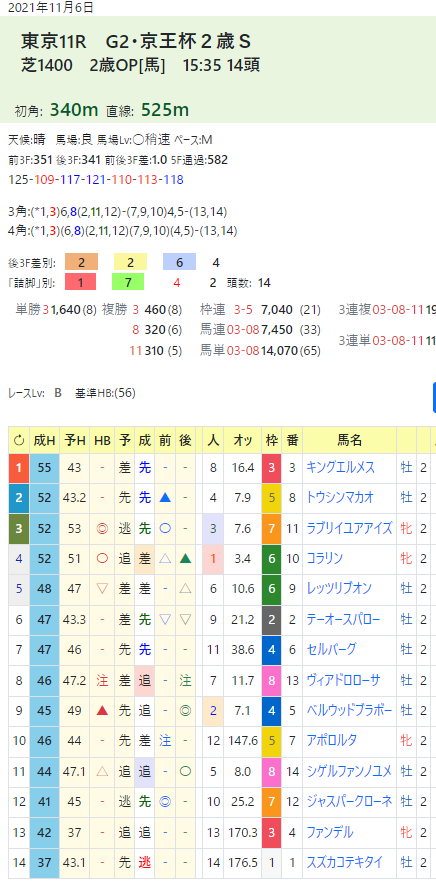Click the odds value 176.5
Viewport: 436px width, 888px height.
coord(244,862)
